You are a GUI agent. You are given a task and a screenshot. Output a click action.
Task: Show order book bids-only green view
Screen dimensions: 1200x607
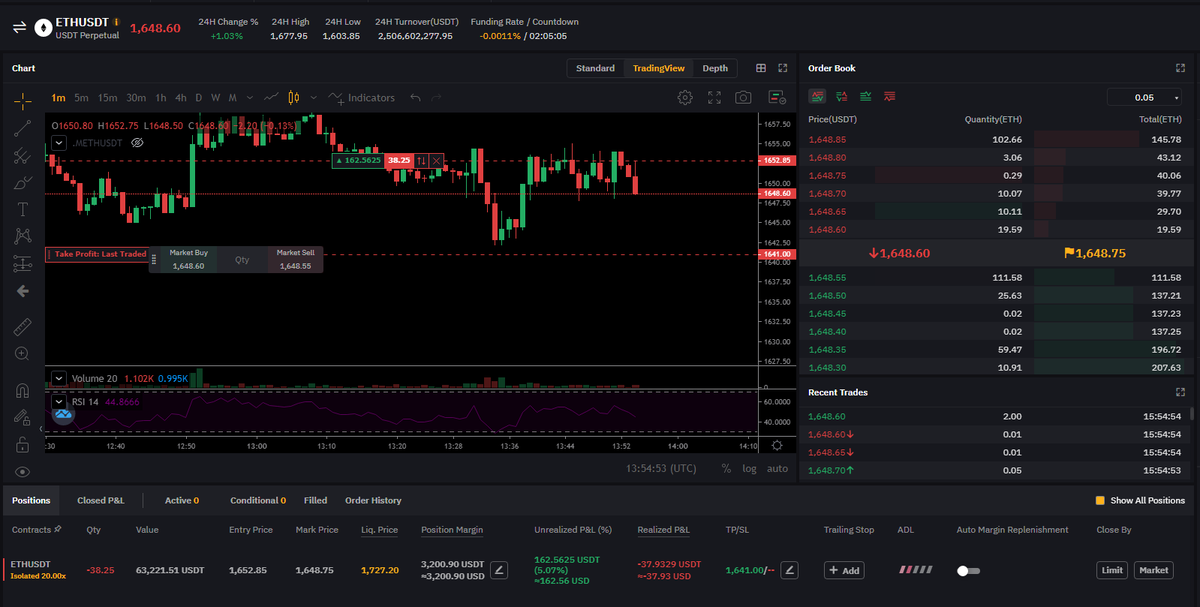click(866, 97)
